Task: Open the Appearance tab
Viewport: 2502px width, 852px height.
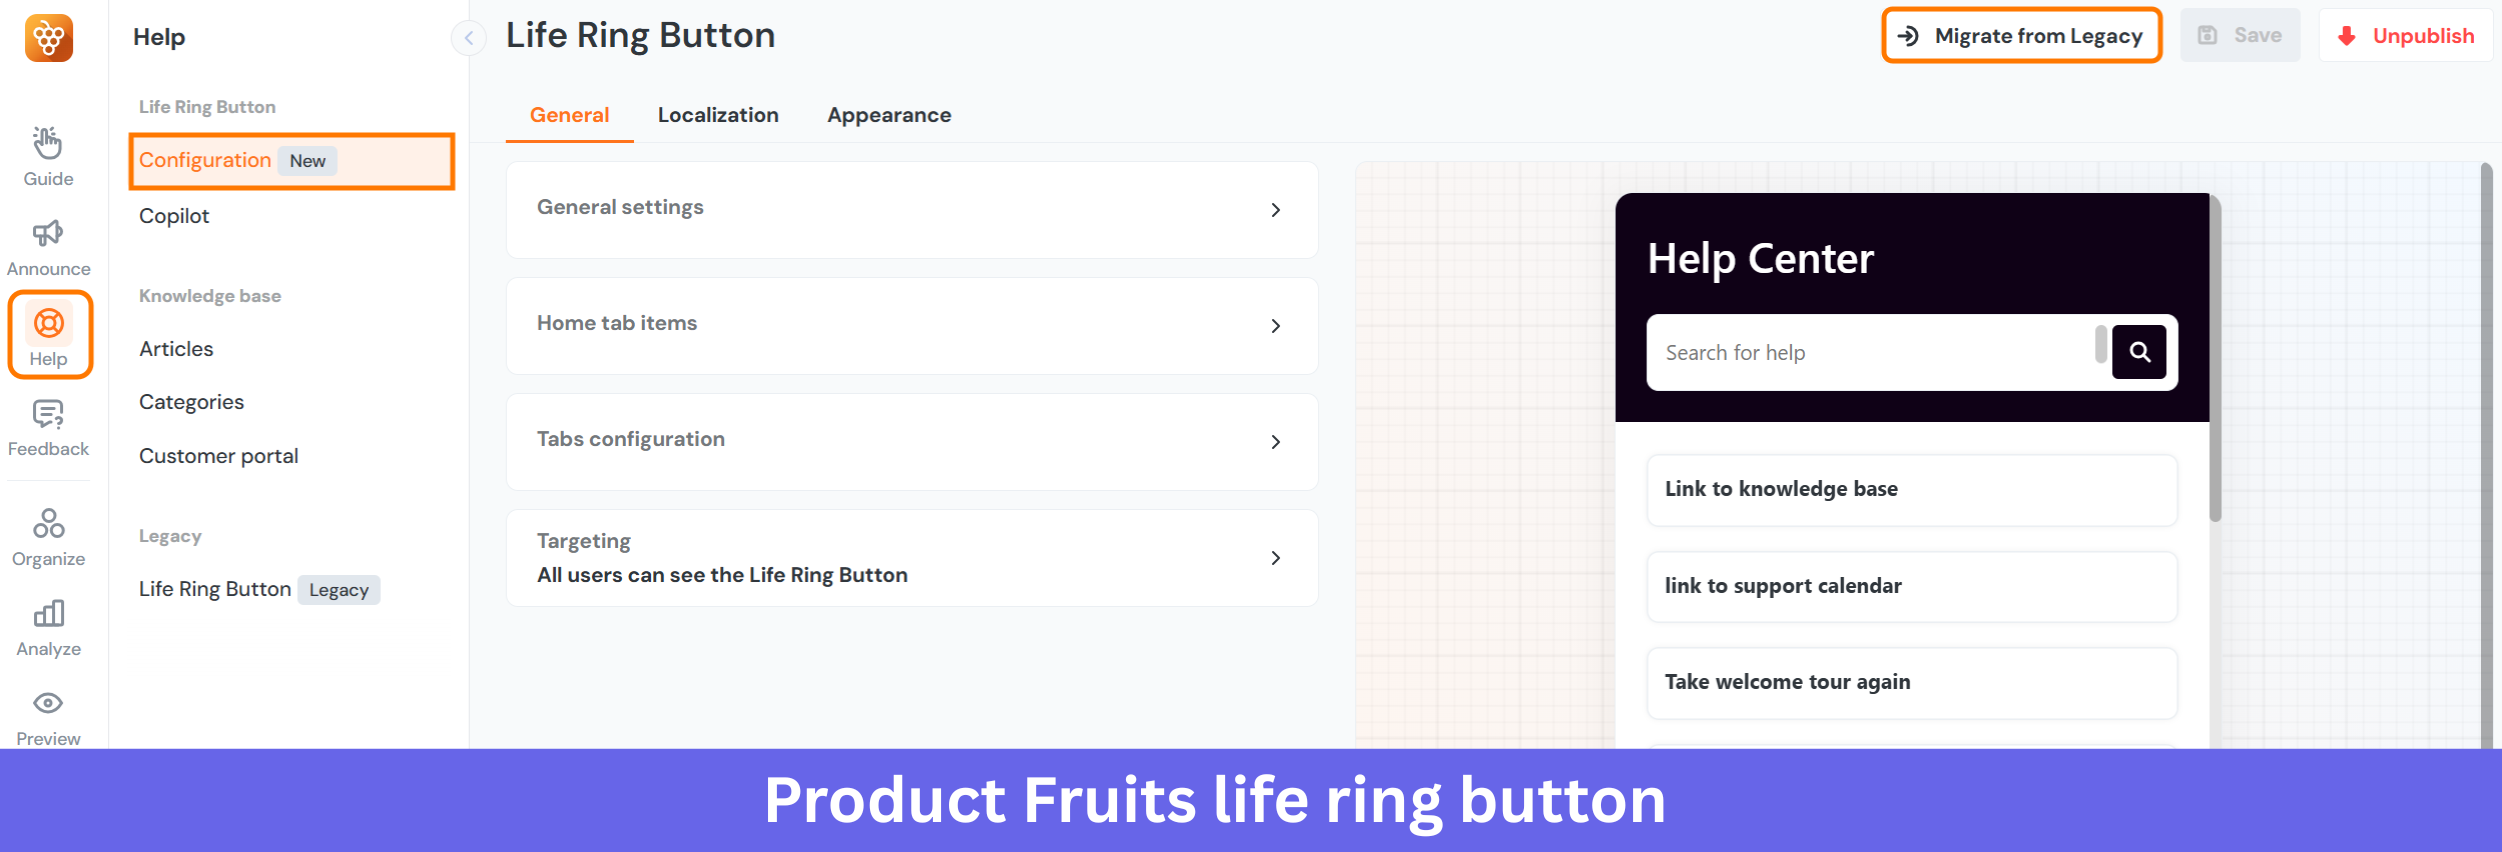Action: pyautogui.click(x=889, y=115)
